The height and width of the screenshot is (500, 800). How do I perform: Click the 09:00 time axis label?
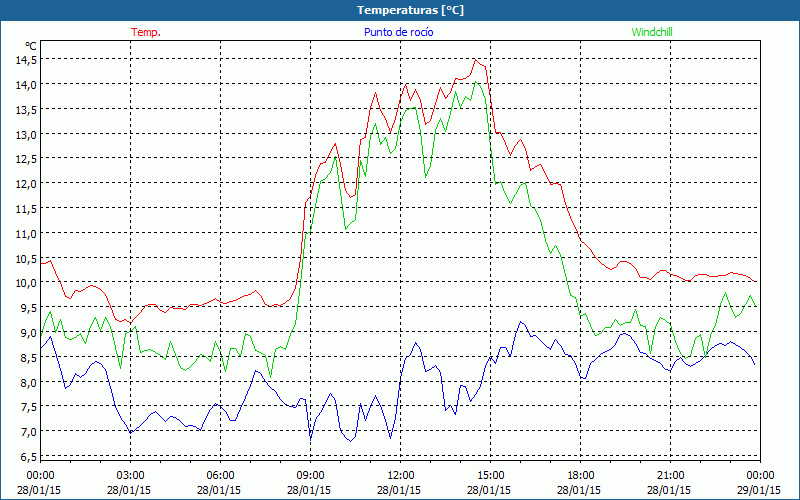click(310, 476)
